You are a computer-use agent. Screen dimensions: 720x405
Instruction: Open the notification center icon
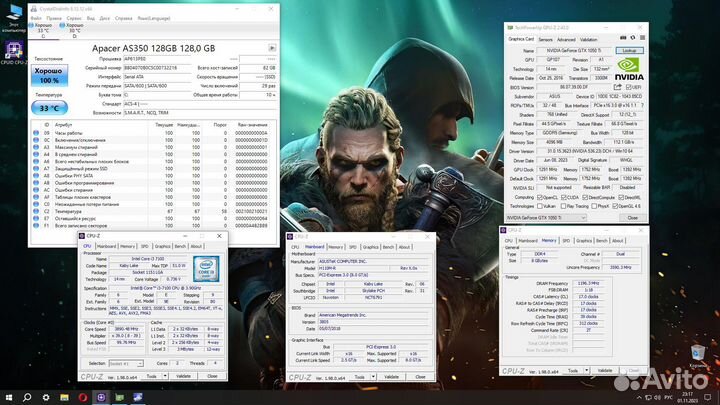[x=708, y=397]
